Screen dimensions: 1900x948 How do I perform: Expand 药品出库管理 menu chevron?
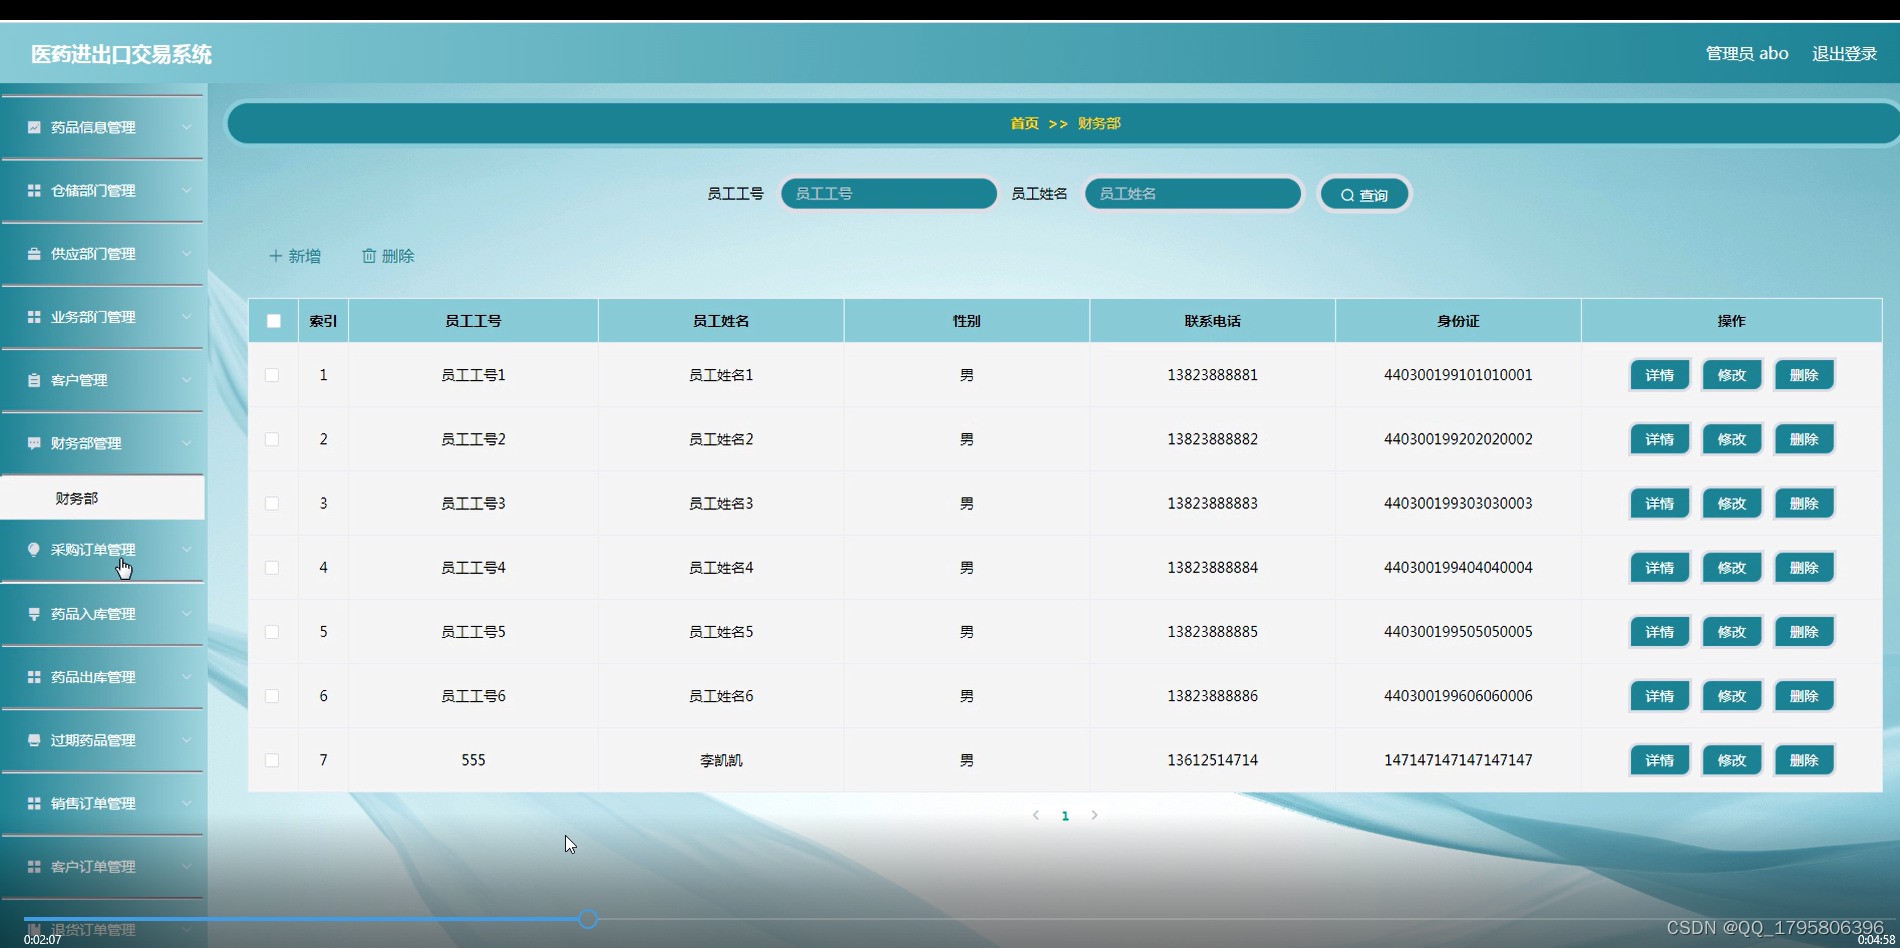point(186,676)
